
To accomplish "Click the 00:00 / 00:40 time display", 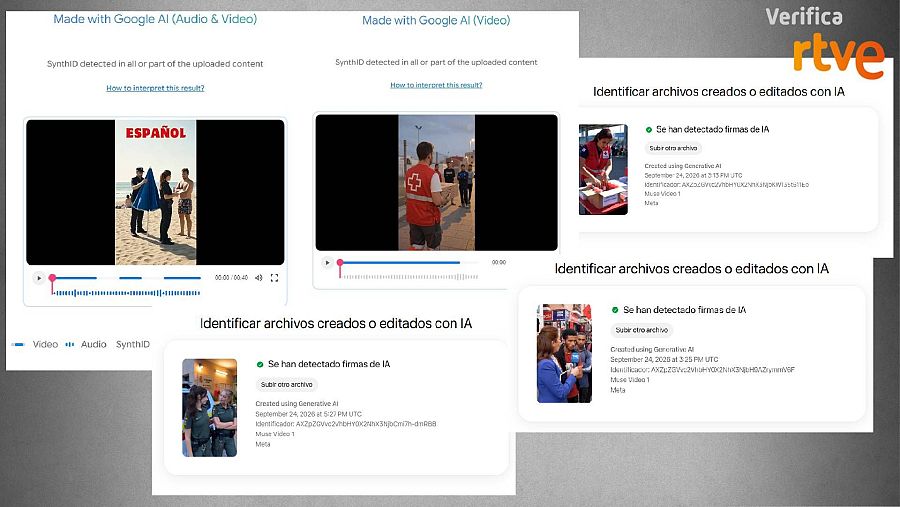I will [x=231, y=278].
